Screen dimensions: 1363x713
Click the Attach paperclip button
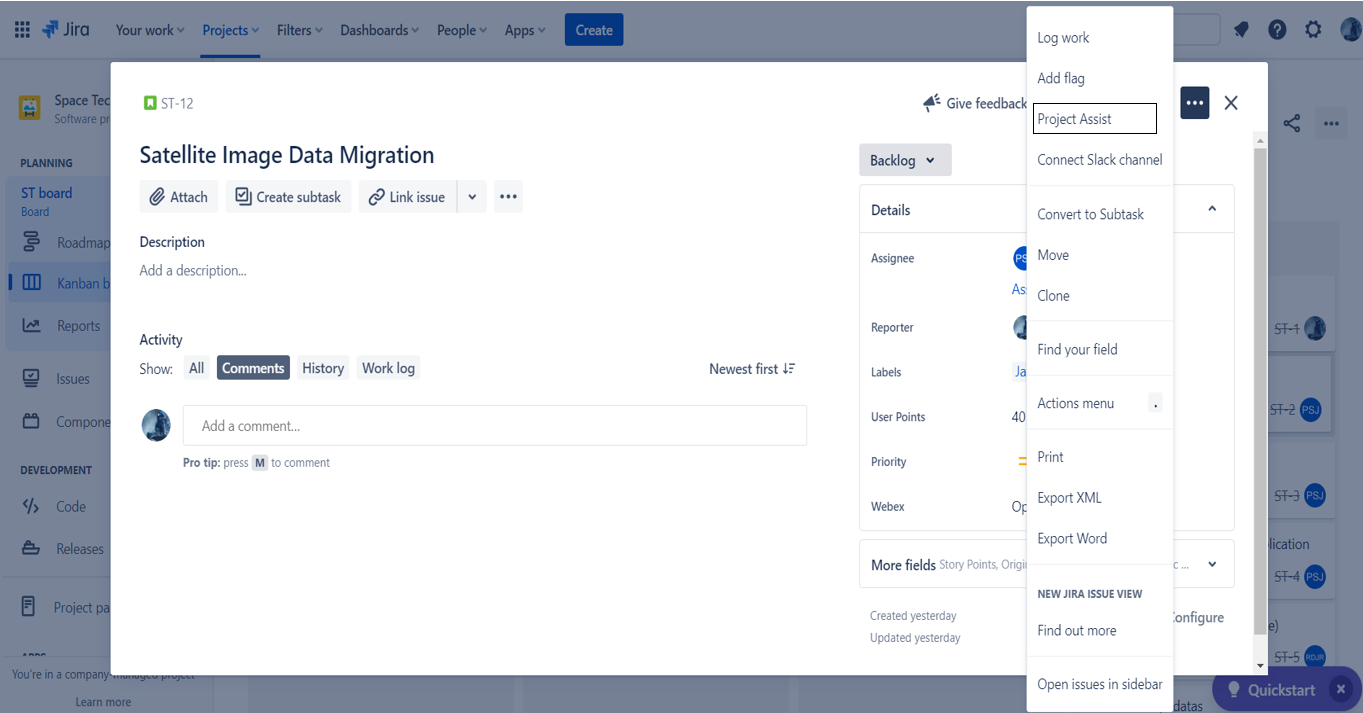click(179, 197)
